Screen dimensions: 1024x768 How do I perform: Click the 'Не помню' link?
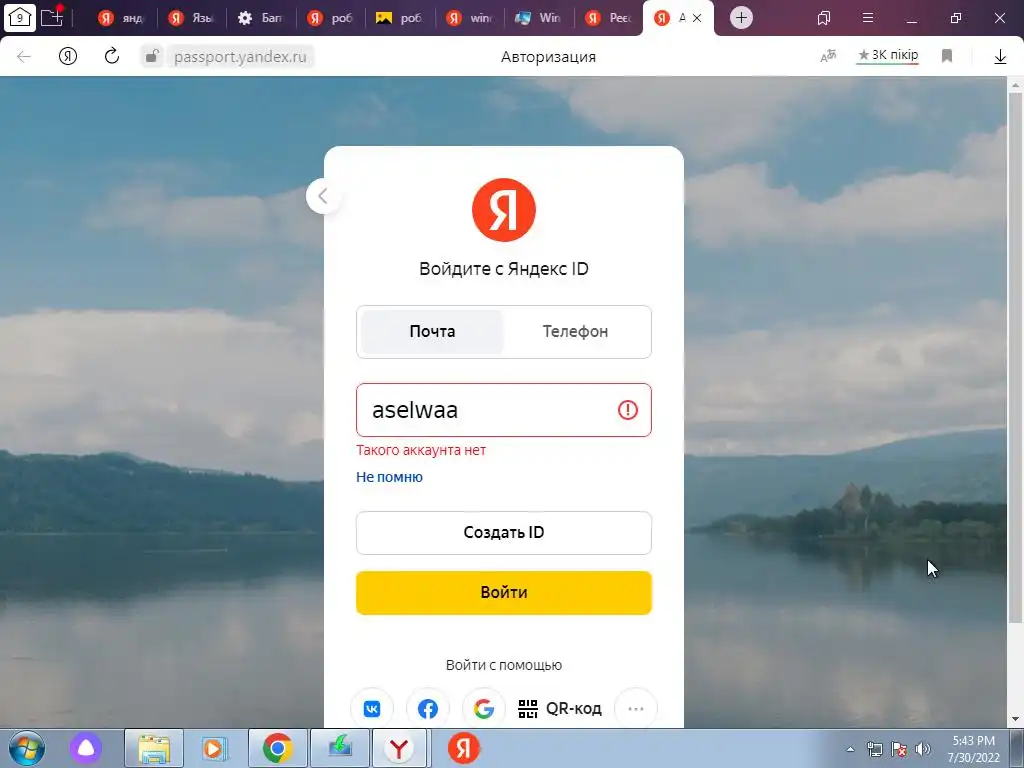(389, 477)
